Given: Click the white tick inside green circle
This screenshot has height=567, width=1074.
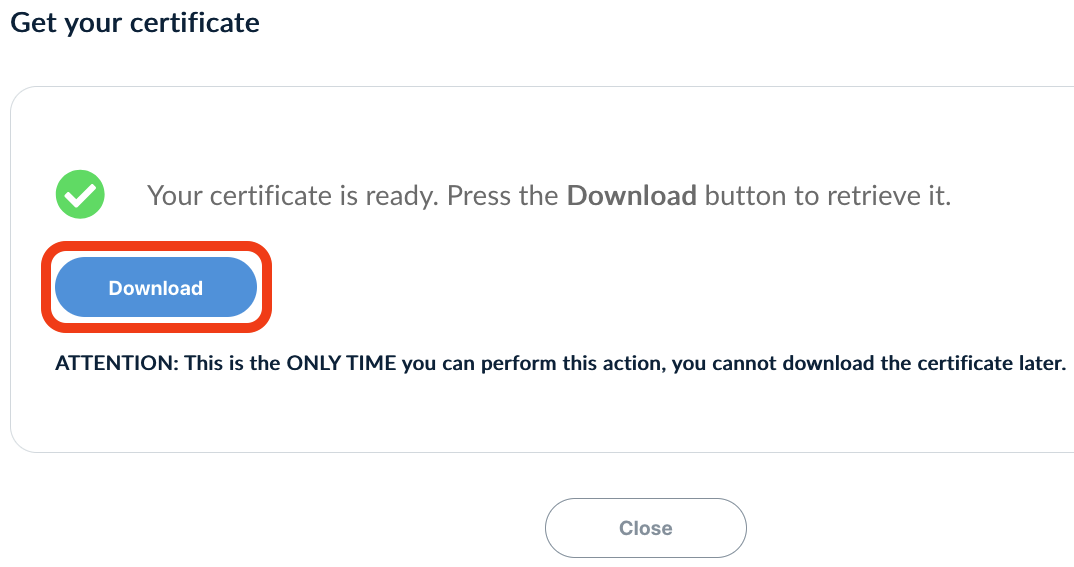Looking at the screenshot, I should coord(80,196).
